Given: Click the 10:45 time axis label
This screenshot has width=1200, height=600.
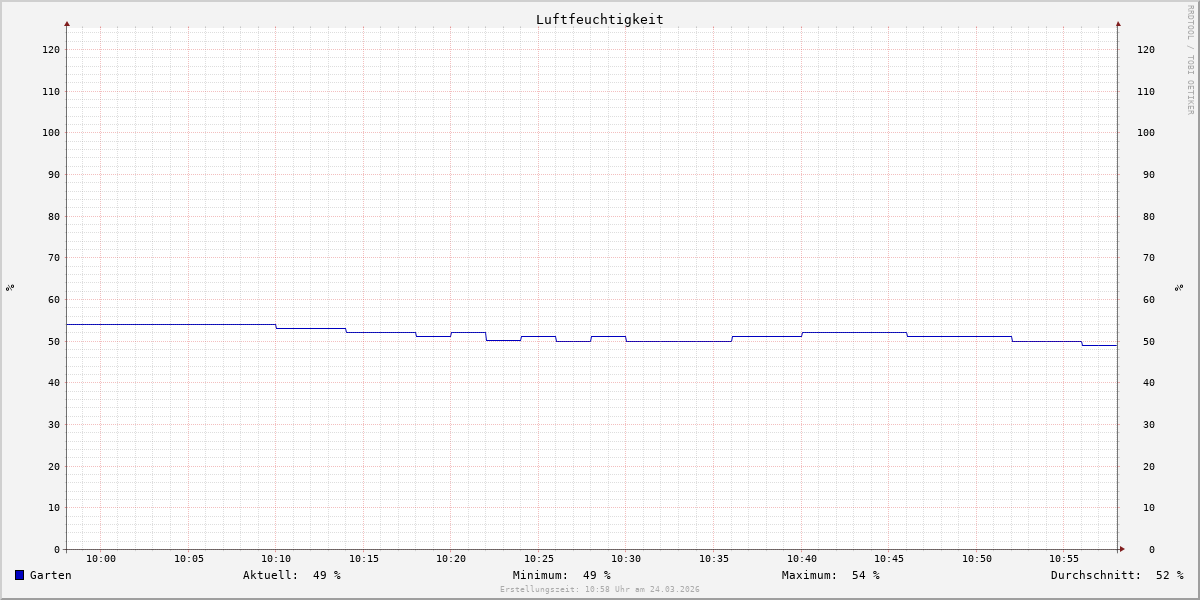Looking at the screenshot, I should (x=889, y=559).
